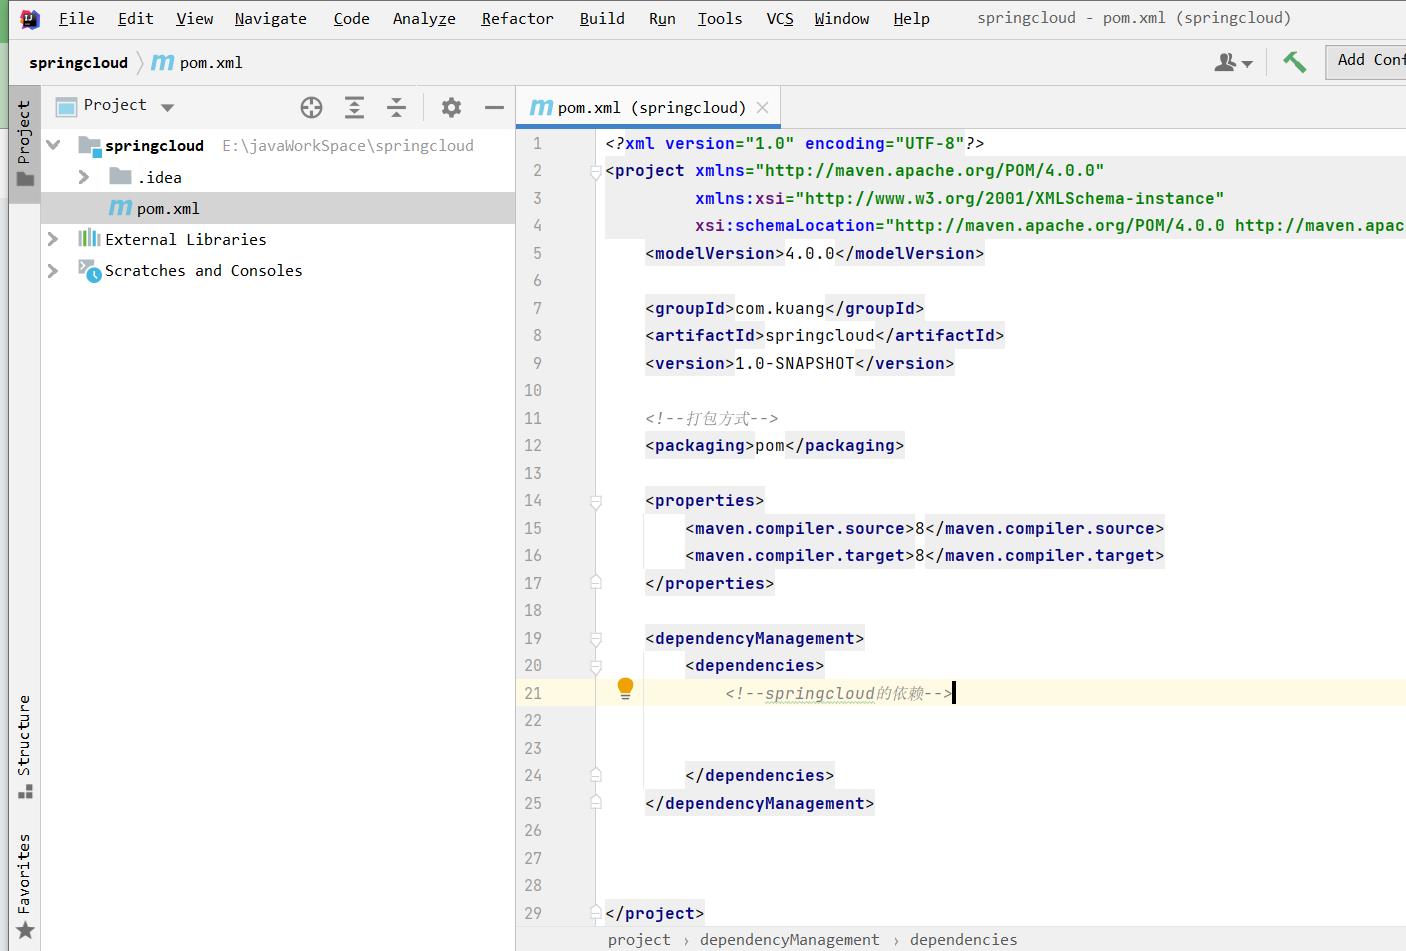Toggle the Favorites tool window stripe button
The height and width of the screenshot is (951, 1406).
25,886
